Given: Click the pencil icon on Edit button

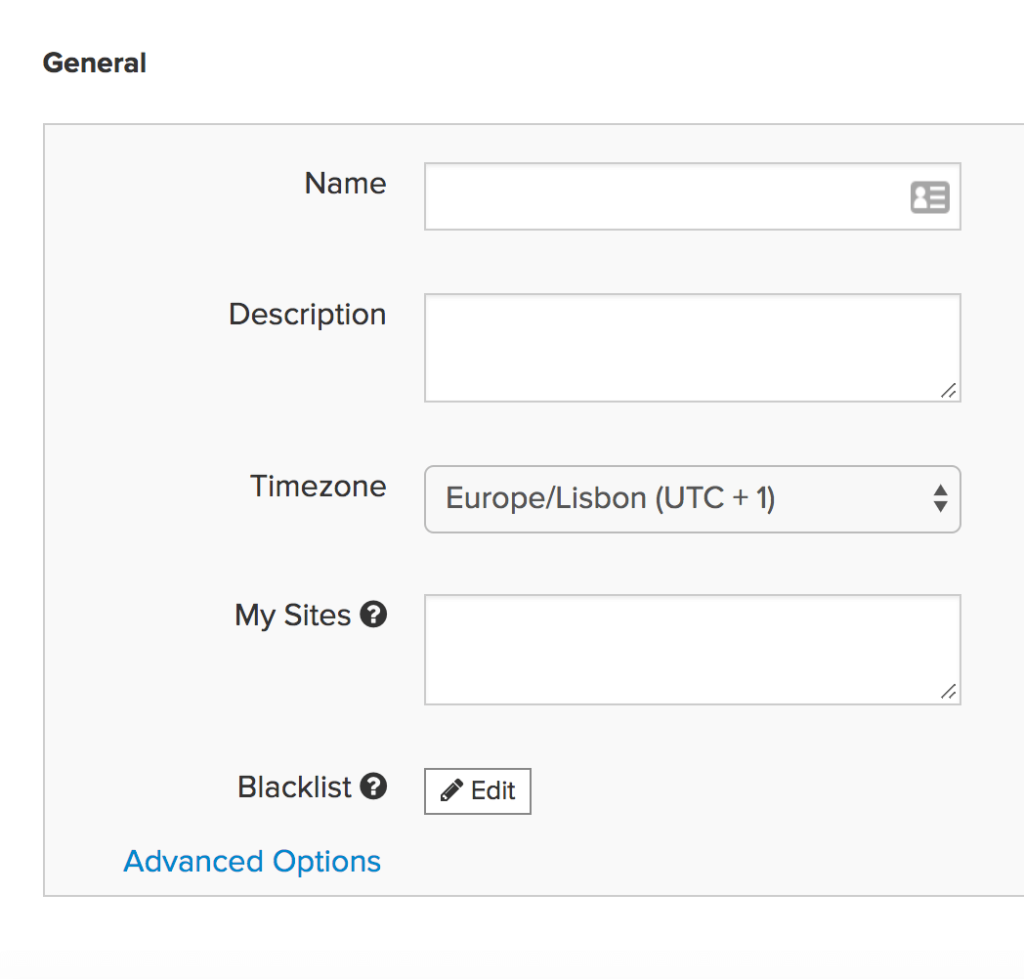Looking at the screenshot, I should [452, 791].
